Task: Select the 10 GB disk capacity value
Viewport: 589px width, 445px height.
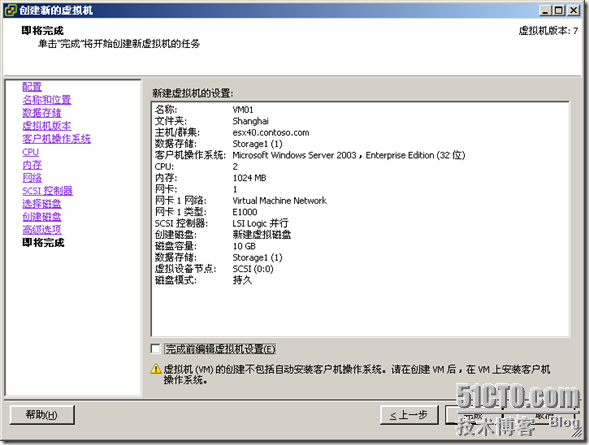Action: (244, 246)
